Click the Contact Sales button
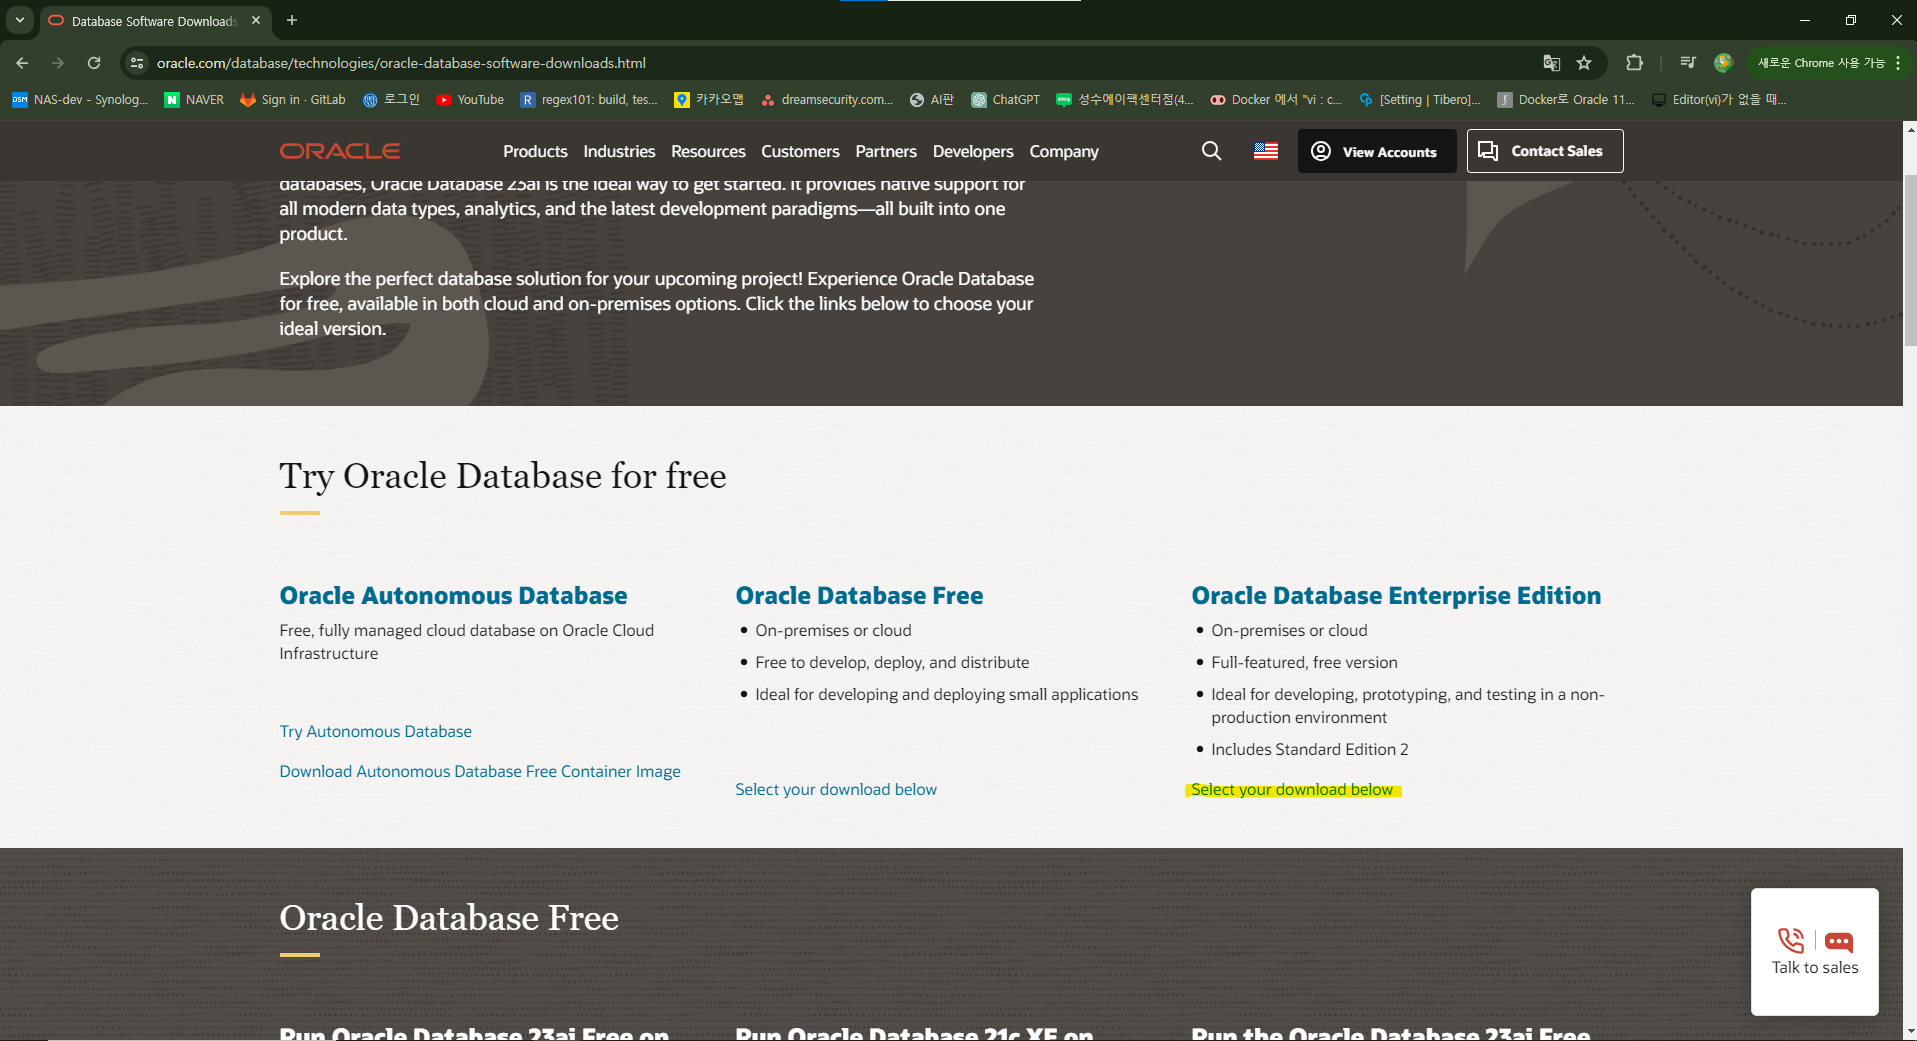Viewport: 1917px width, 1041px height. click(x=1545, y=151)
